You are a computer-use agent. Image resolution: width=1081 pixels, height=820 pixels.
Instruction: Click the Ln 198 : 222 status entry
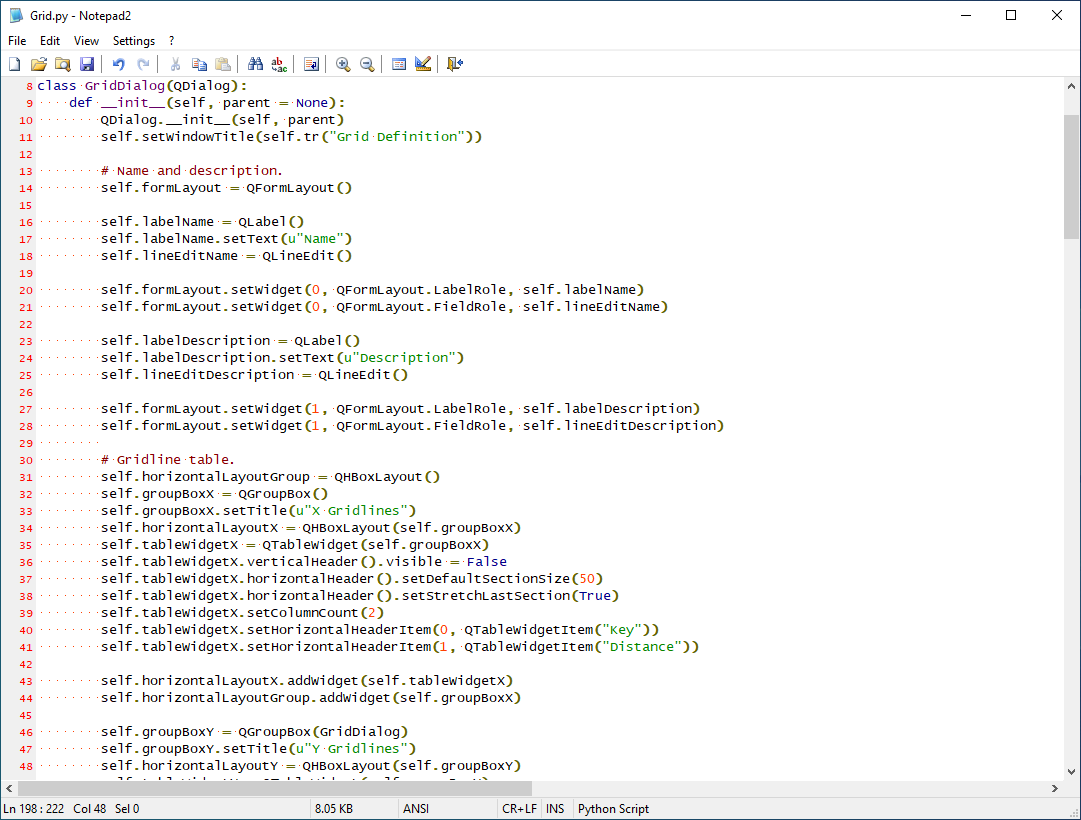[x=34, y=808]
